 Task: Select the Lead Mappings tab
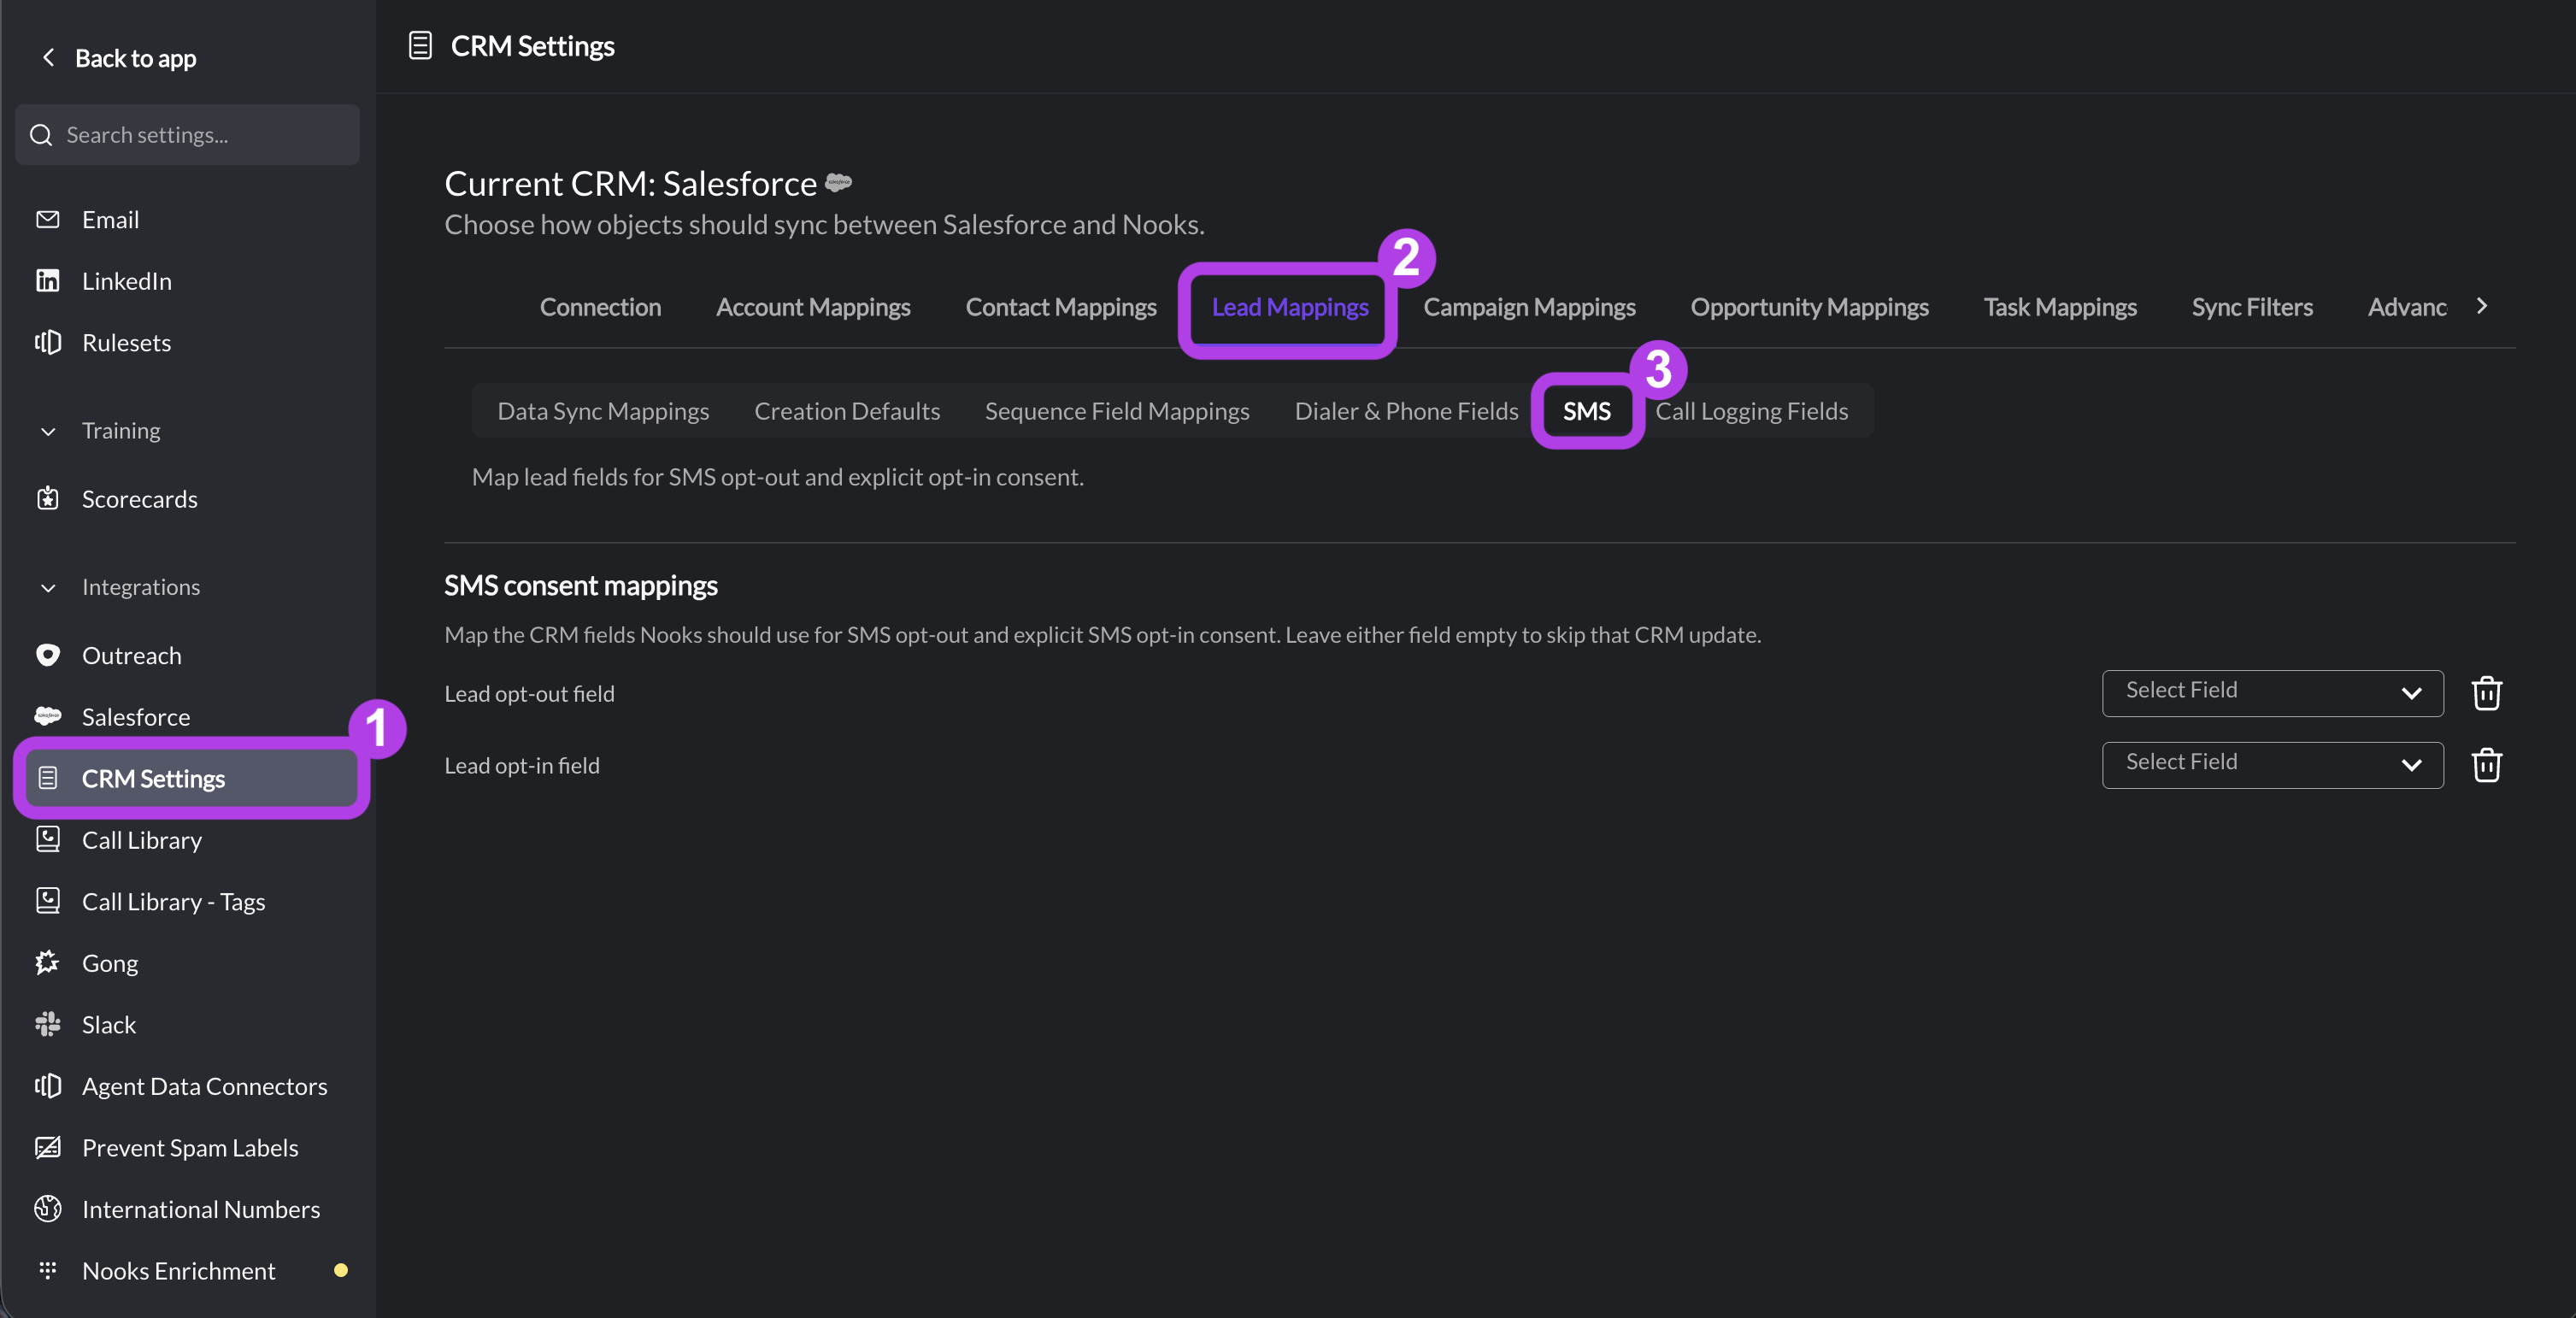point(1290,307)
